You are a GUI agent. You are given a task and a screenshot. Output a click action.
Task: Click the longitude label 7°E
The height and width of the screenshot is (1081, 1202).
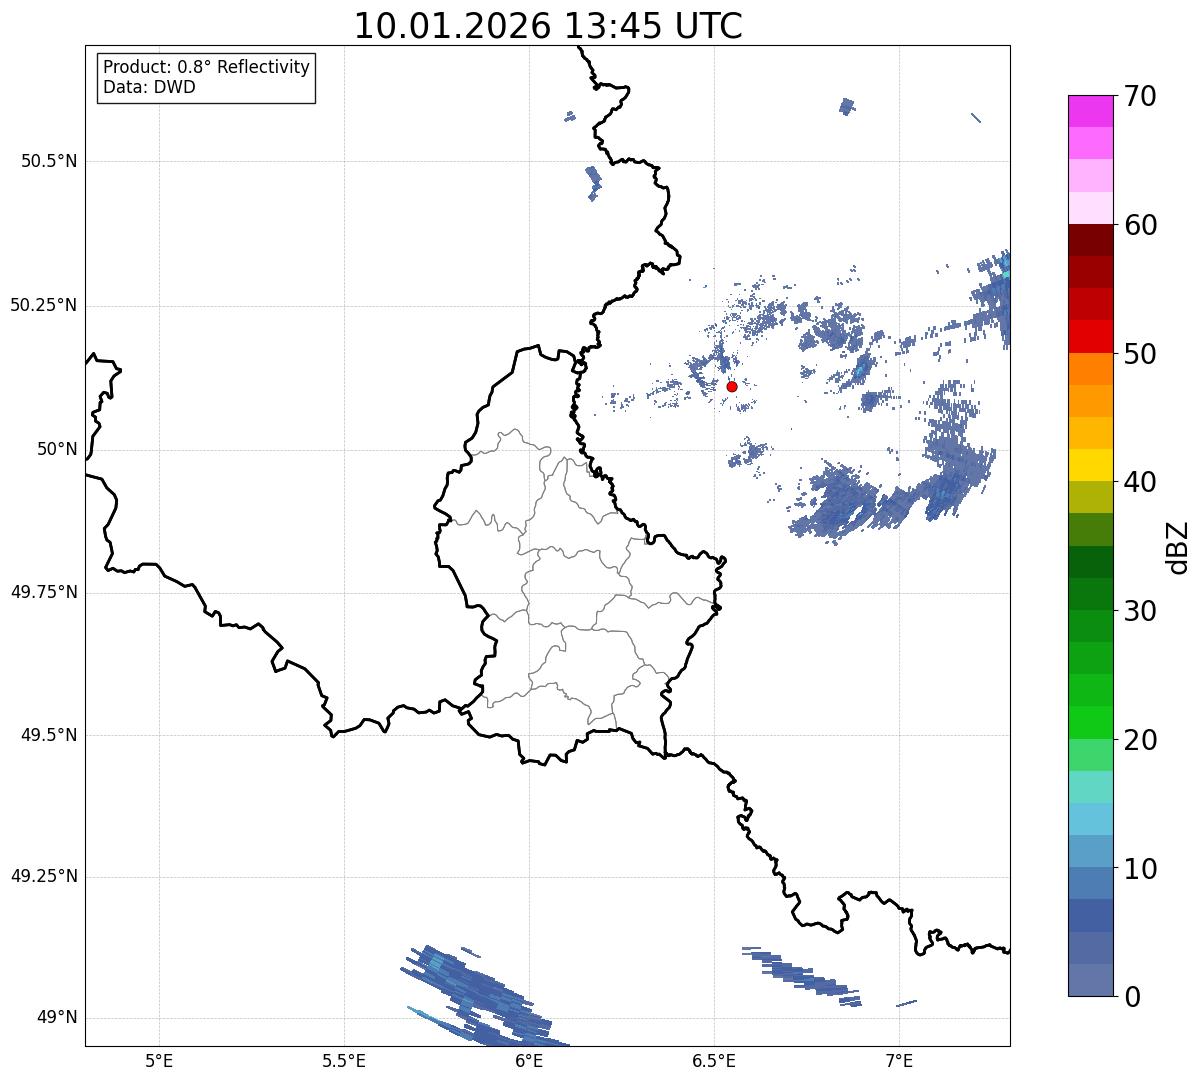900,1060
